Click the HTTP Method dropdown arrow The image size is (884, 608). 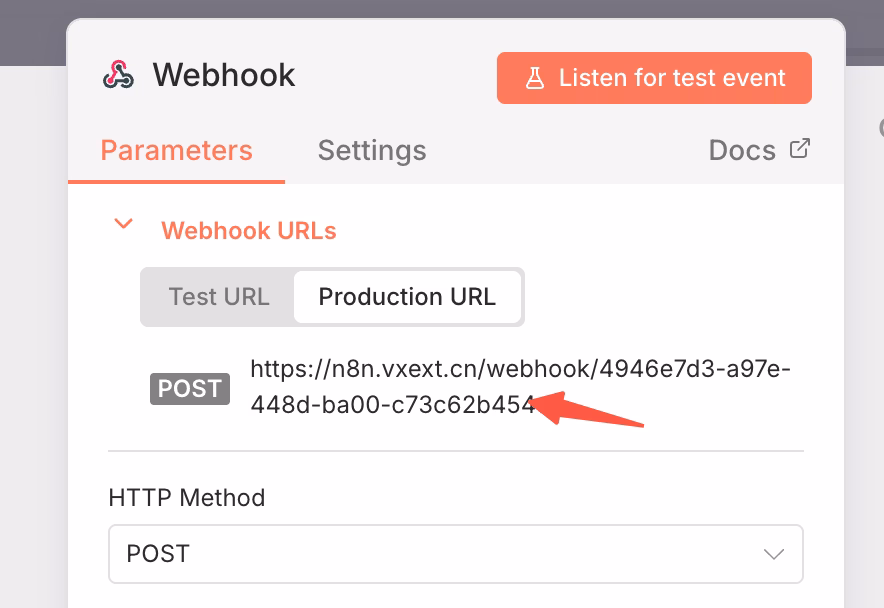click(x=773, y=553)
